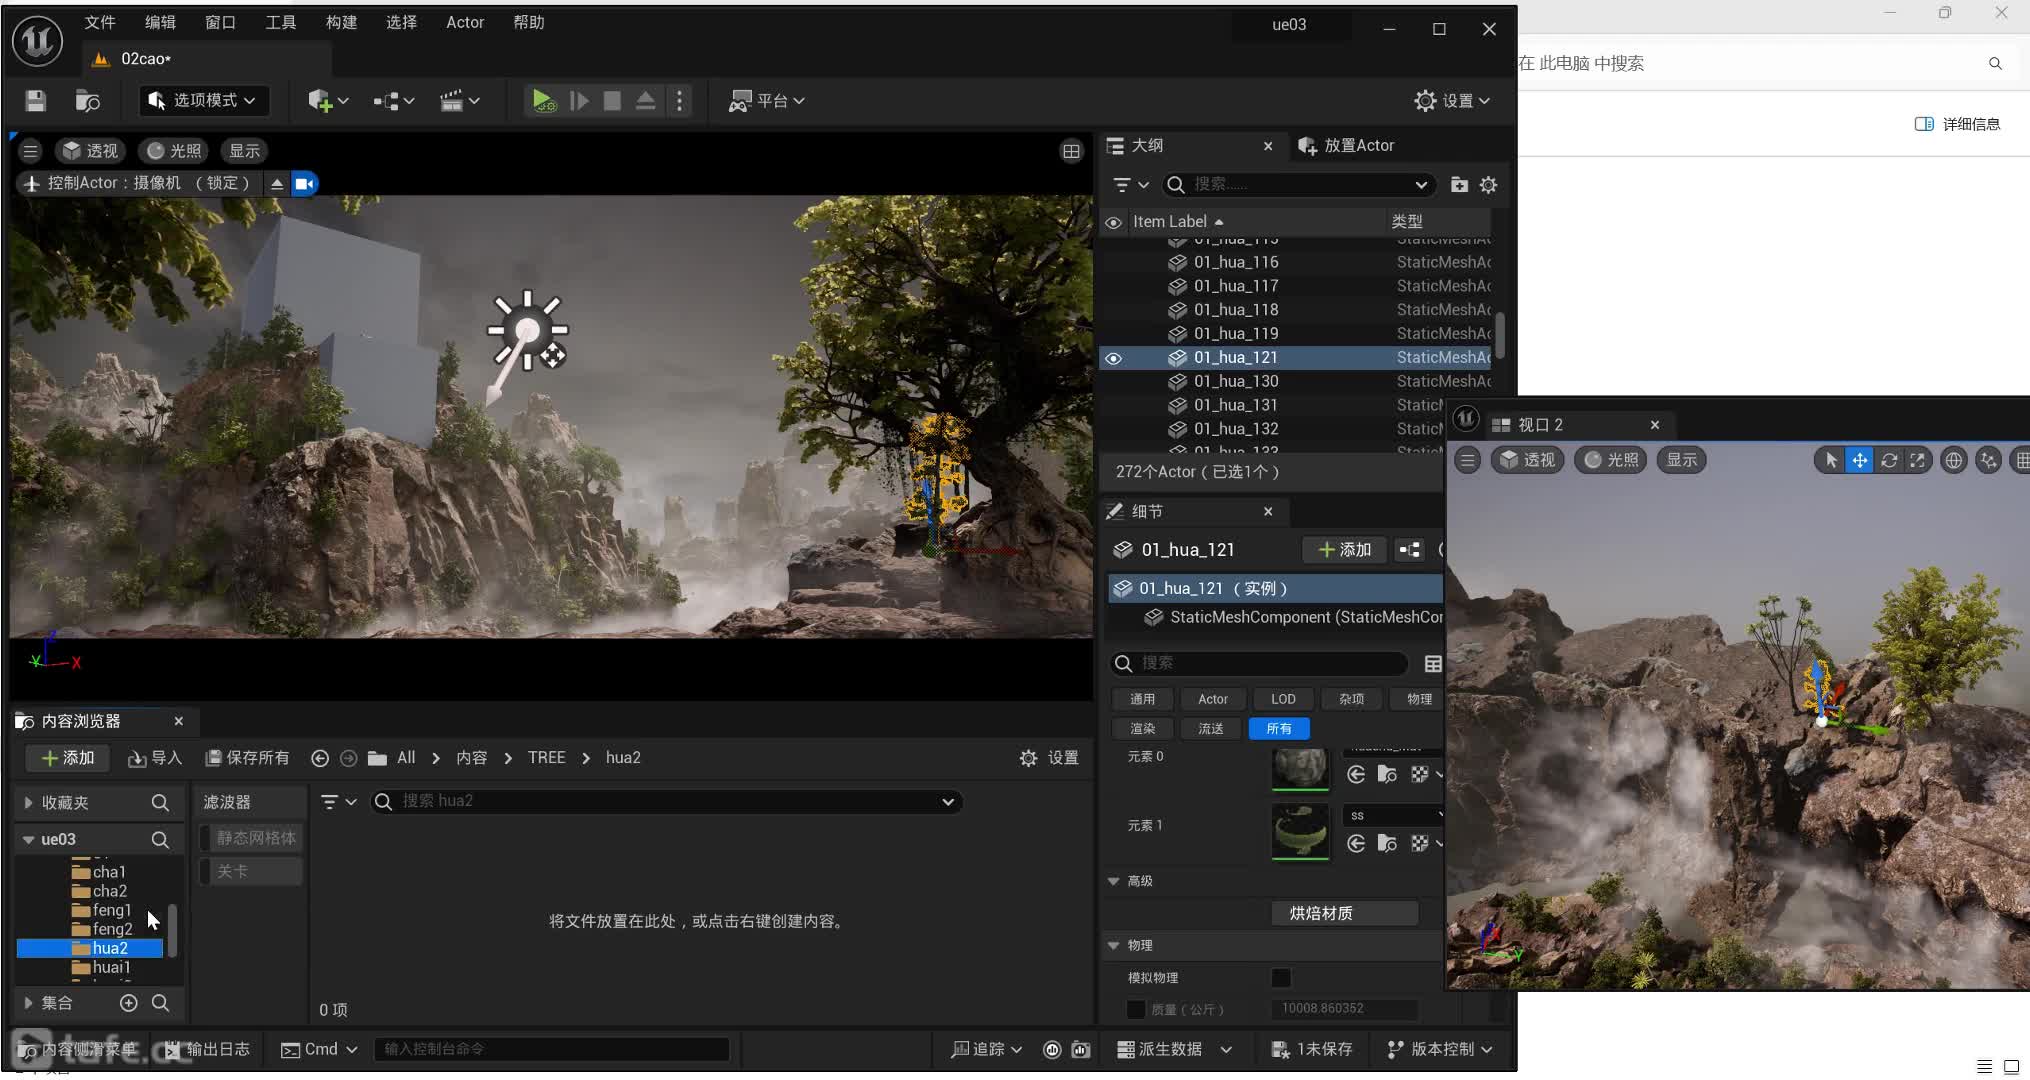Open the Actor menu
The image size is (2030, 1080).
[x=465, y=22]
